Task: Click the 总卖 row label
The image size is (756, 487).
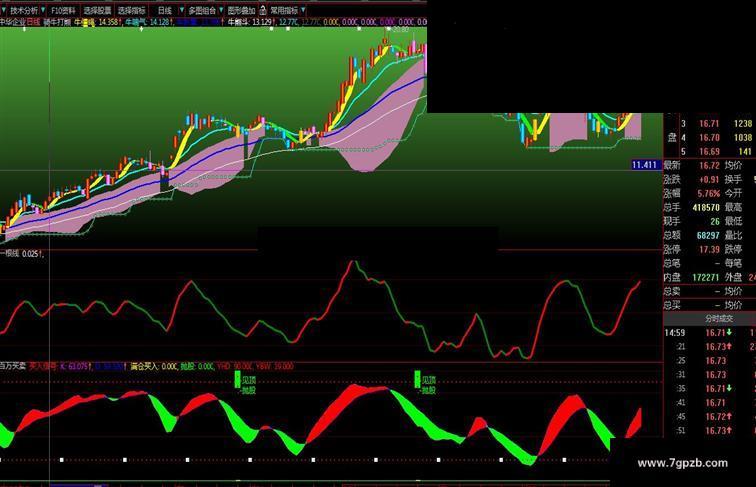Action: pyautogui.click(x=672, y=292)
